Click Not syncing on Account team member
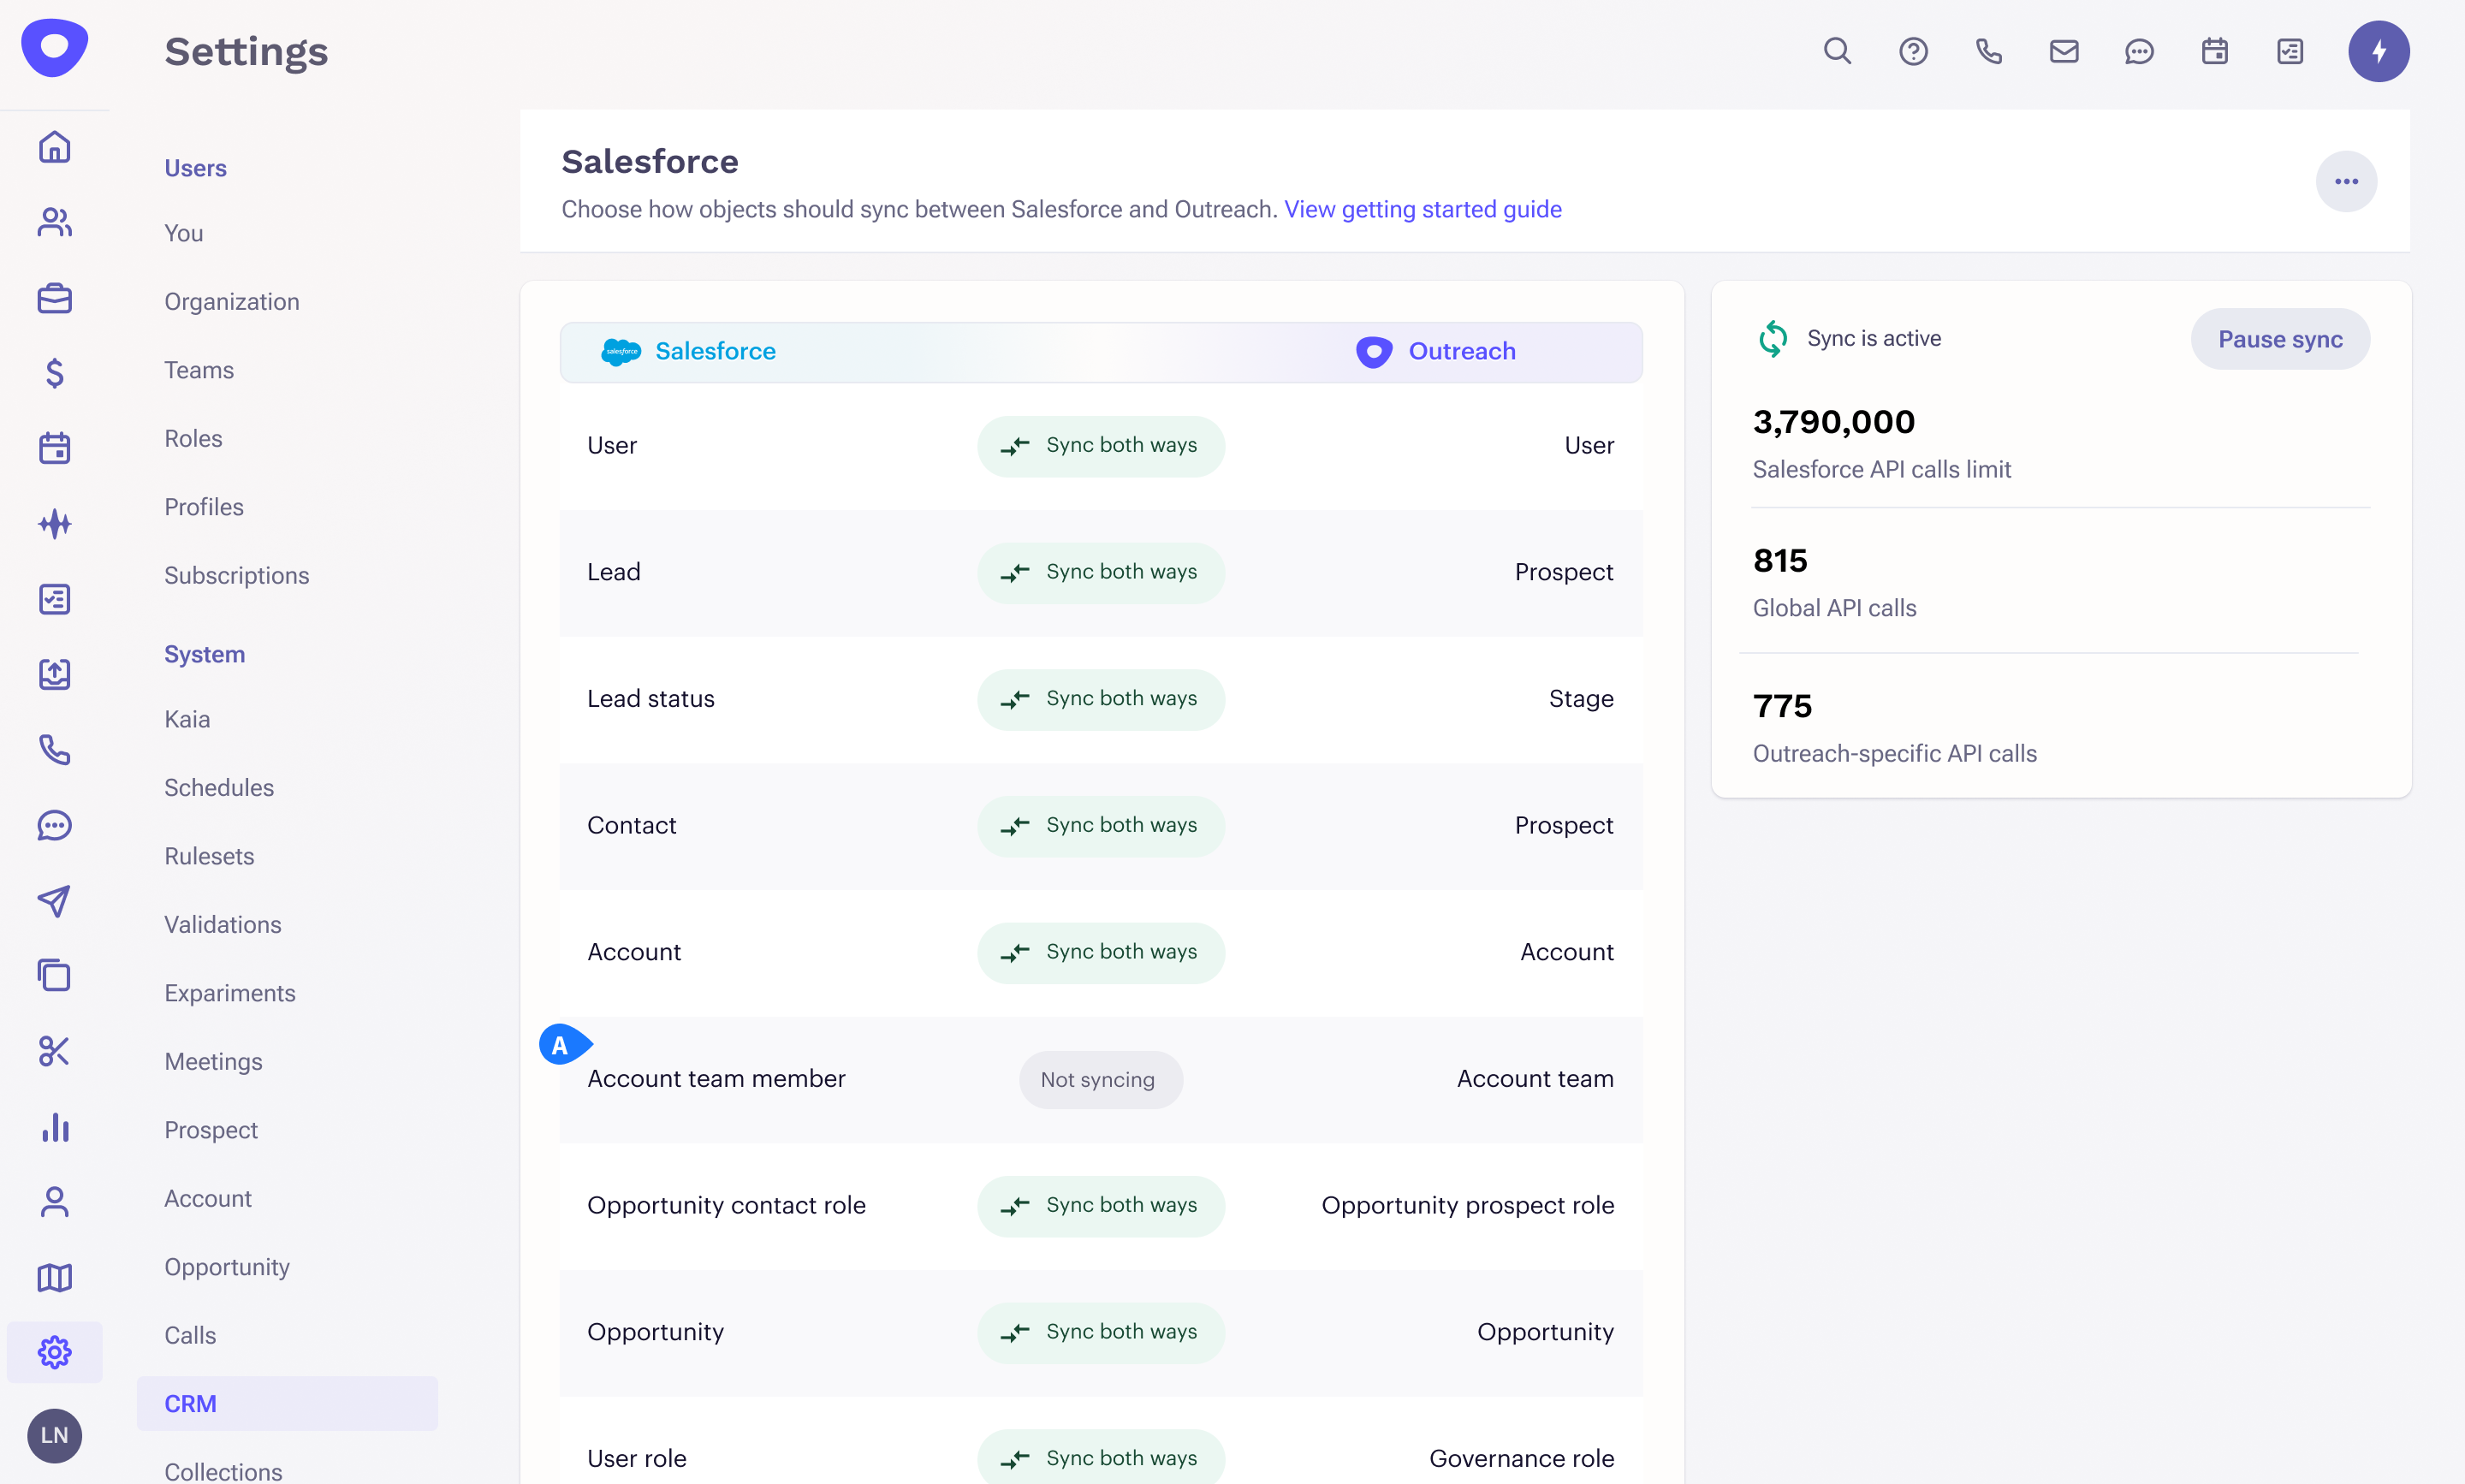This screenshot has height=1484, width=2465. coord(1100,1080)
